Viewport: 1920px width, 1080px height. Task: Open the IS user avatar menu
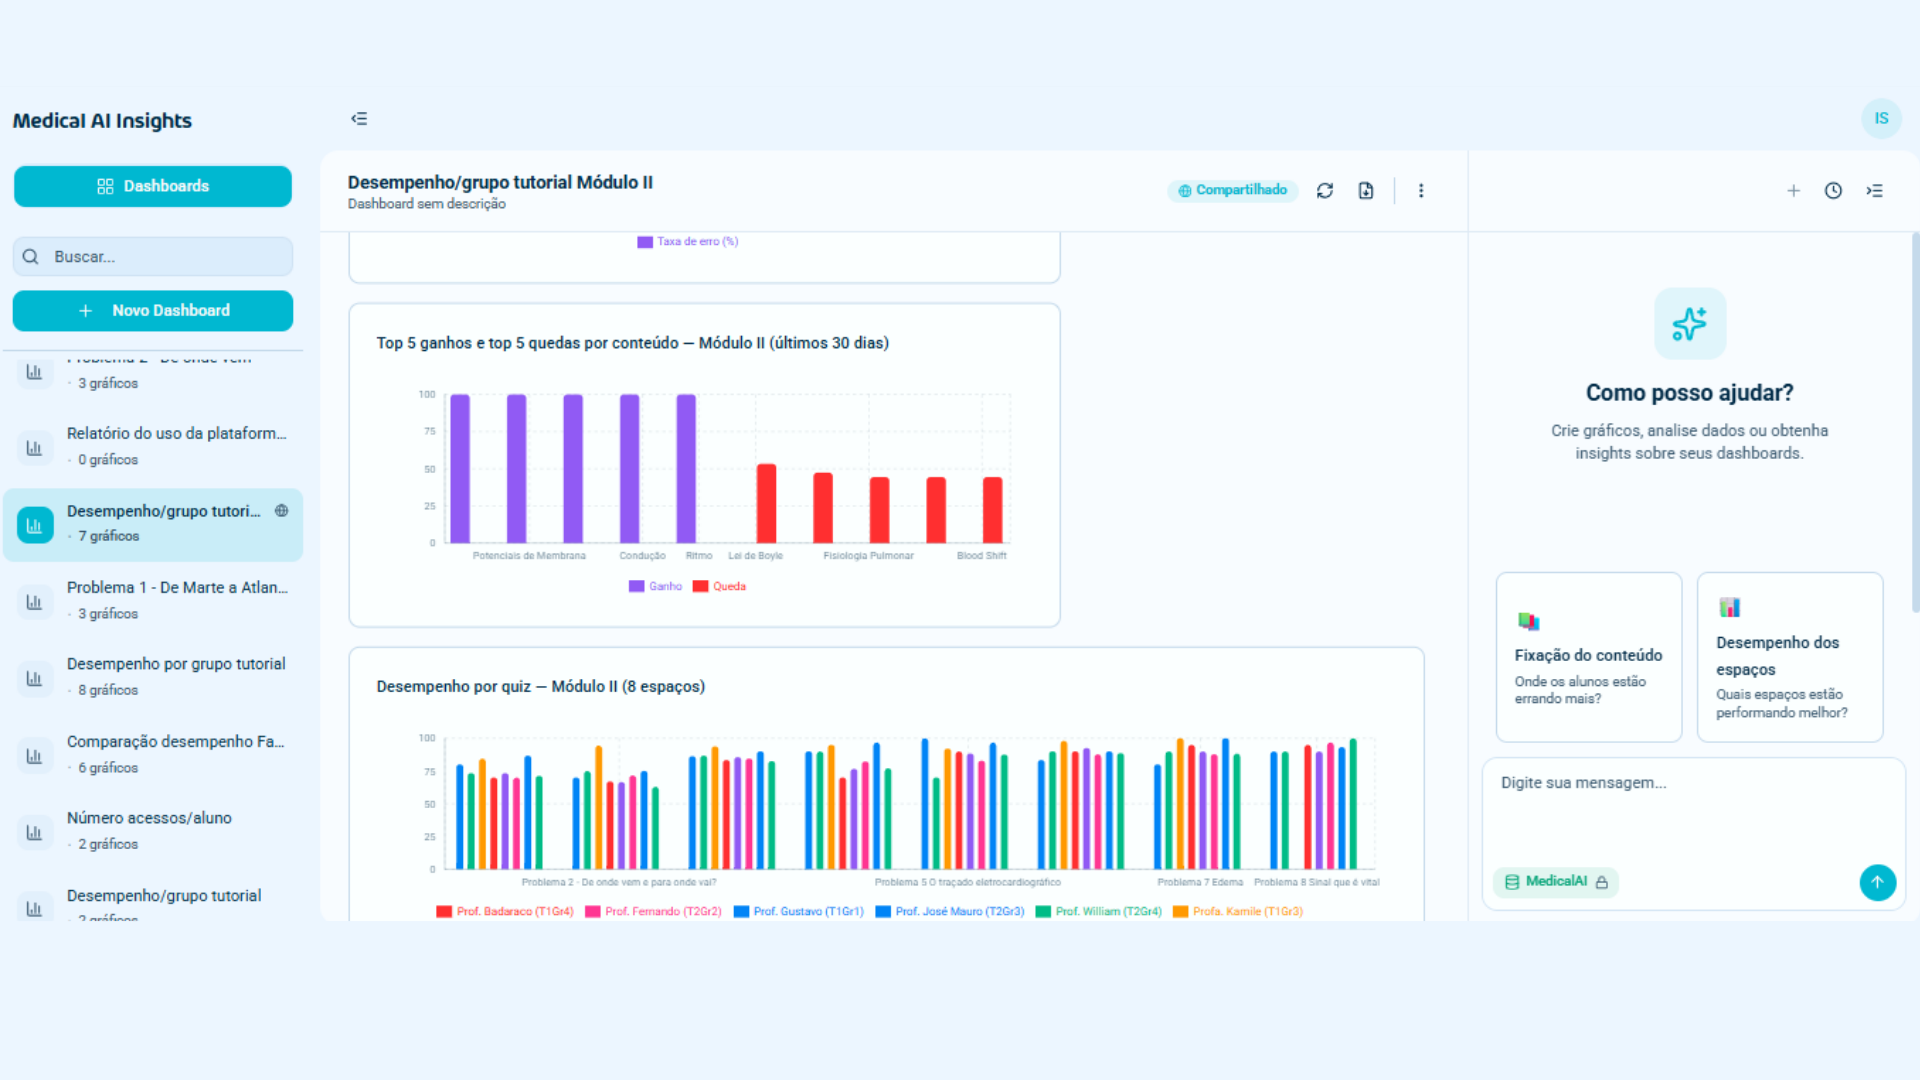point(1881,118)
